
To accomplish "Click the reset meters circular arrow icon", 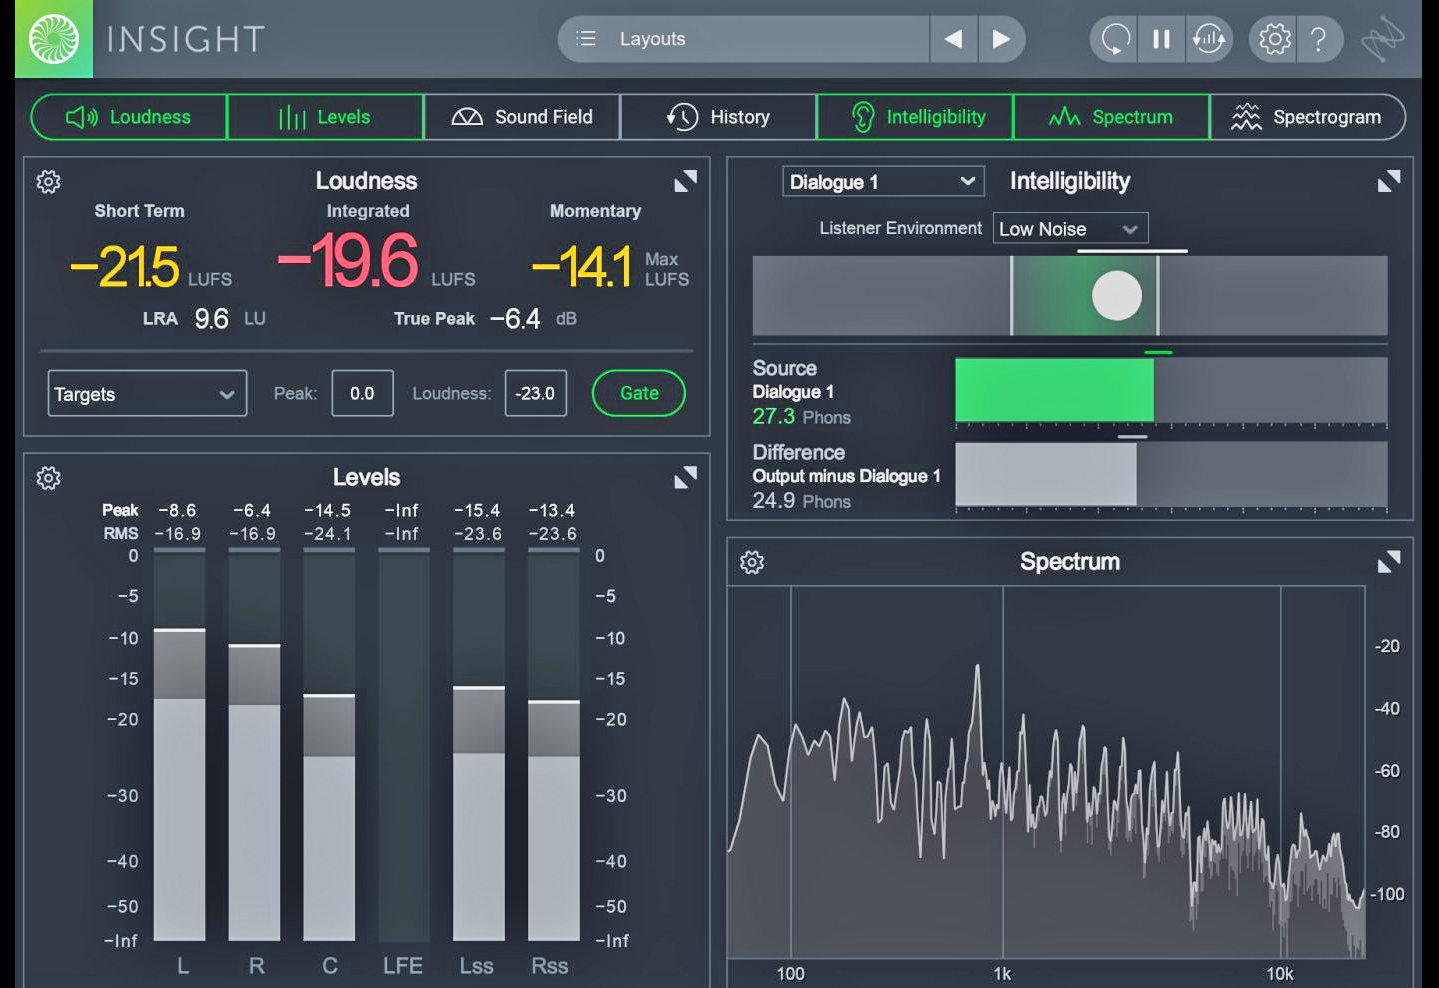I will pos(1115,39).
